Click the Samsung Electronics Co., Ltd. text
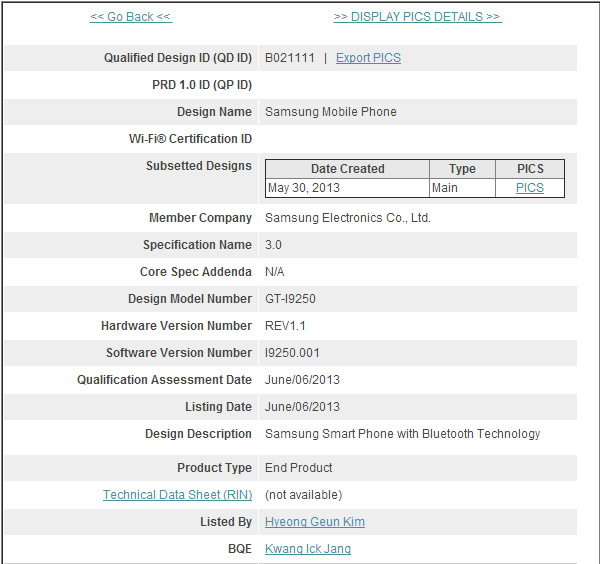The width and height of the screenshot is (600, 564). point(347,218)
